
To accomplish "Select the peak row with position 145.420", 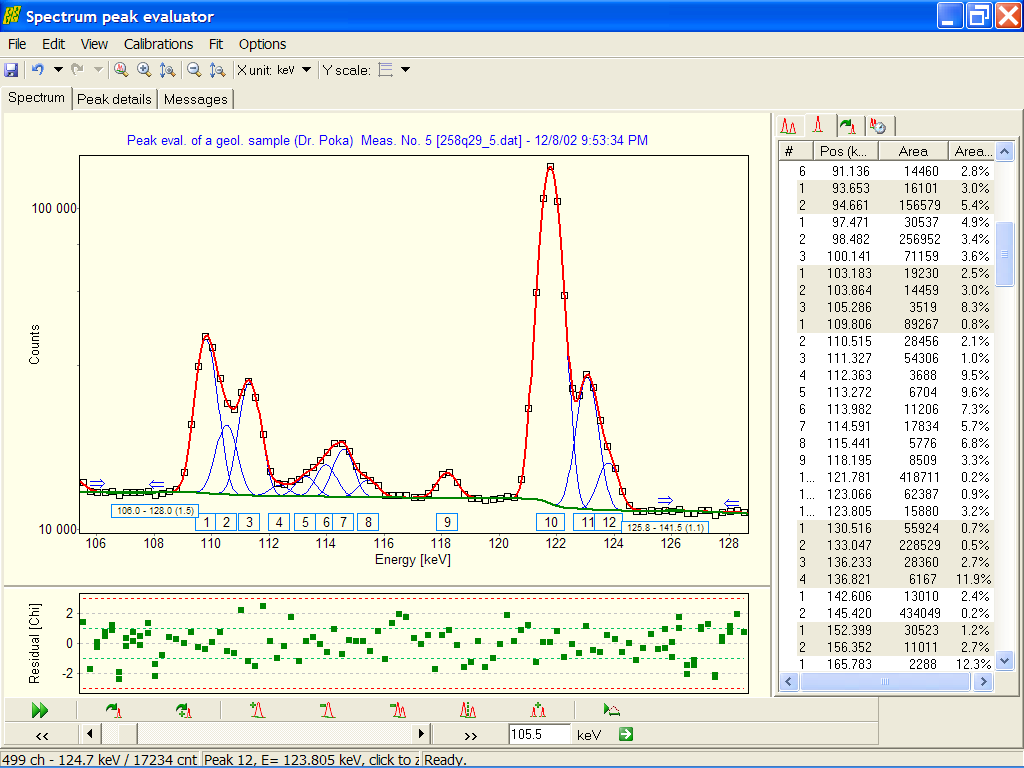I will coord(886,613).
